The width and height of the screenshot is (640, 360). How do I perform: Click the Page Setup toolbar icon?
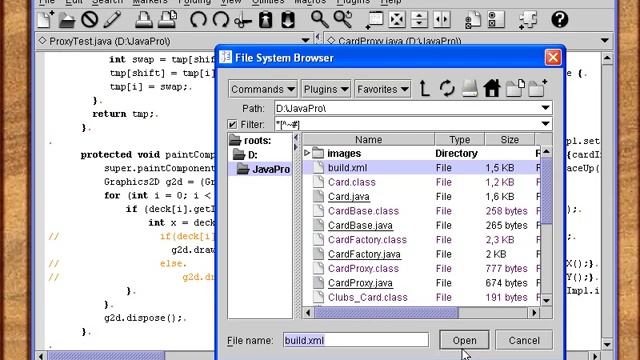coord(167,20)
